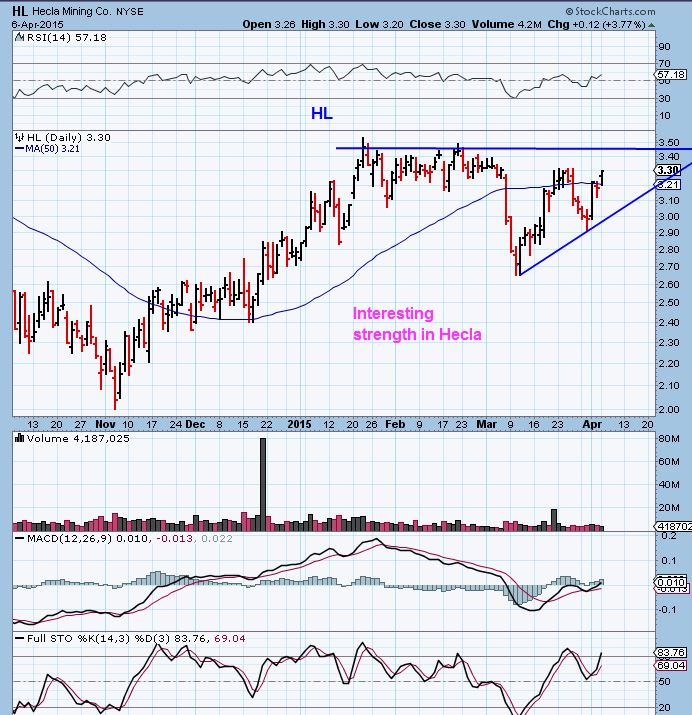Click the 3.21 moving average tag on axis
Screen dimensions: 692x715
coord(668,185)
